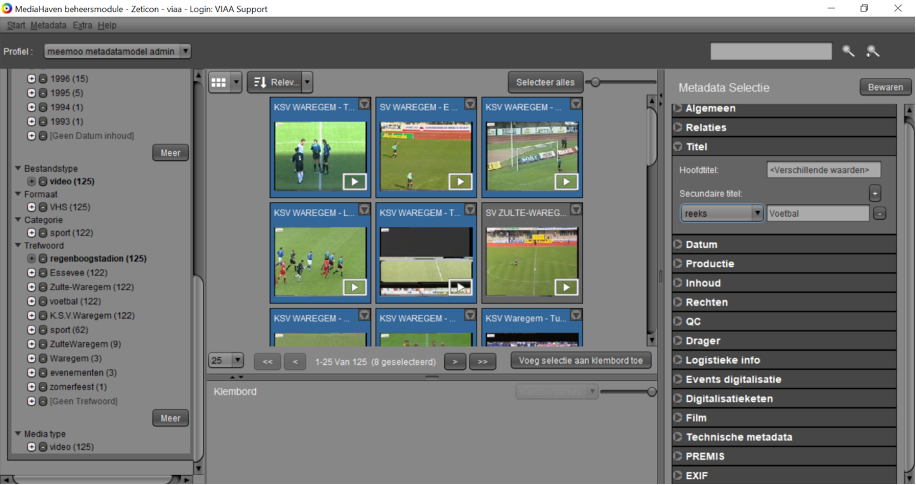The width and height of the screenshot is (916, 485).
Task: Open menu arrow on SV ZULTE-WAREG card
Action: pos(575,209)
